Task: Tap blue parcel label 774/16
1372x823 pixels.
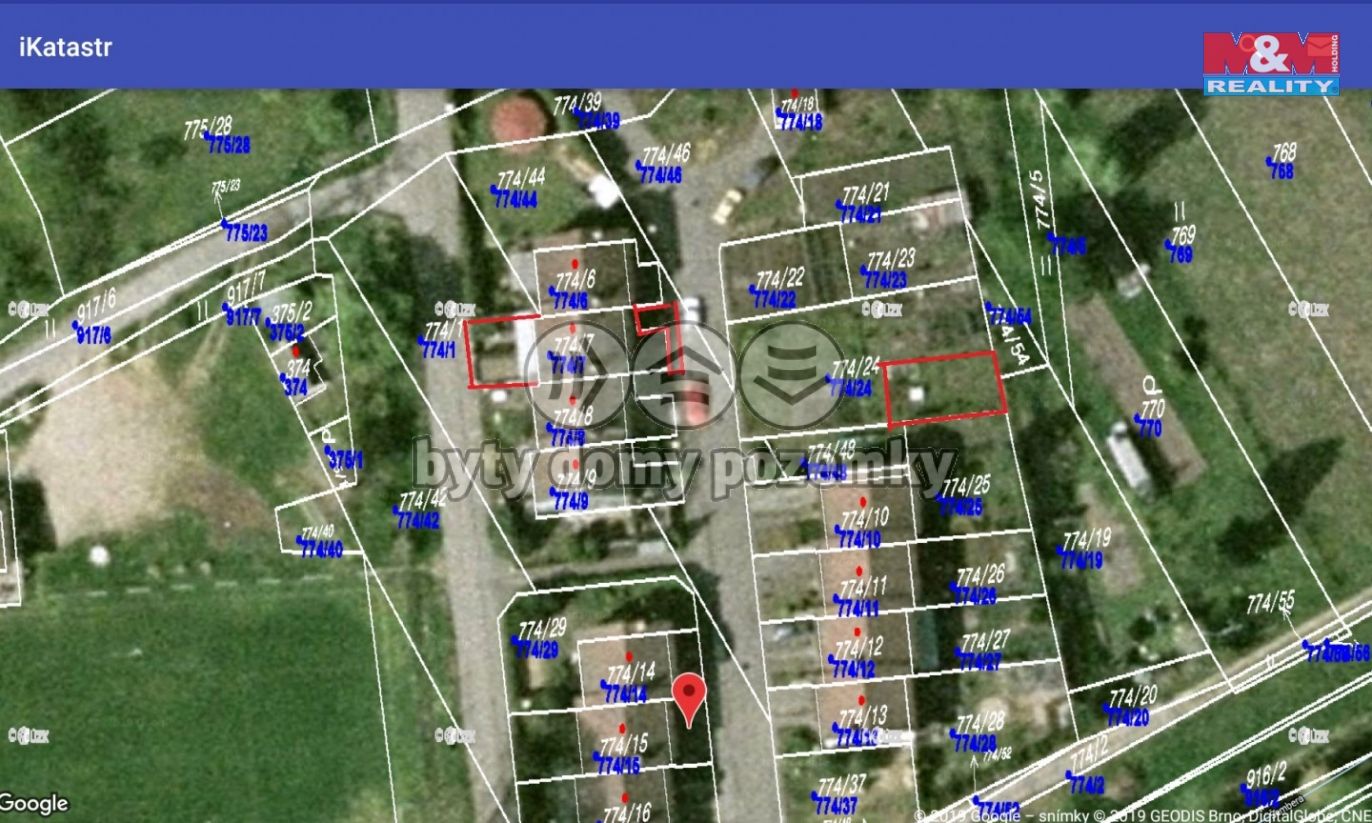Action: pos(628,814)
